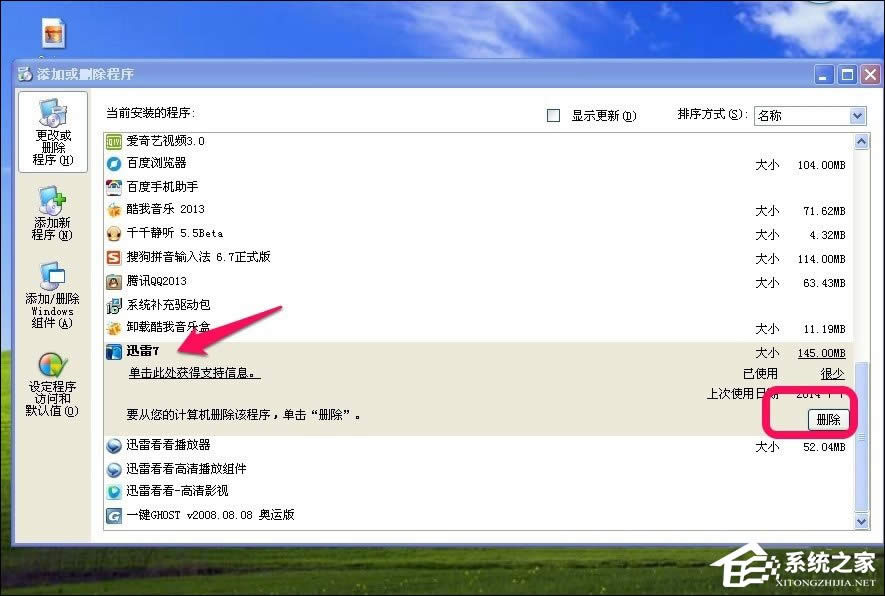885x596 pixels.
Task: Switch to 更改或删除程序 sidebar tab
Action: [x=52, y=133]
